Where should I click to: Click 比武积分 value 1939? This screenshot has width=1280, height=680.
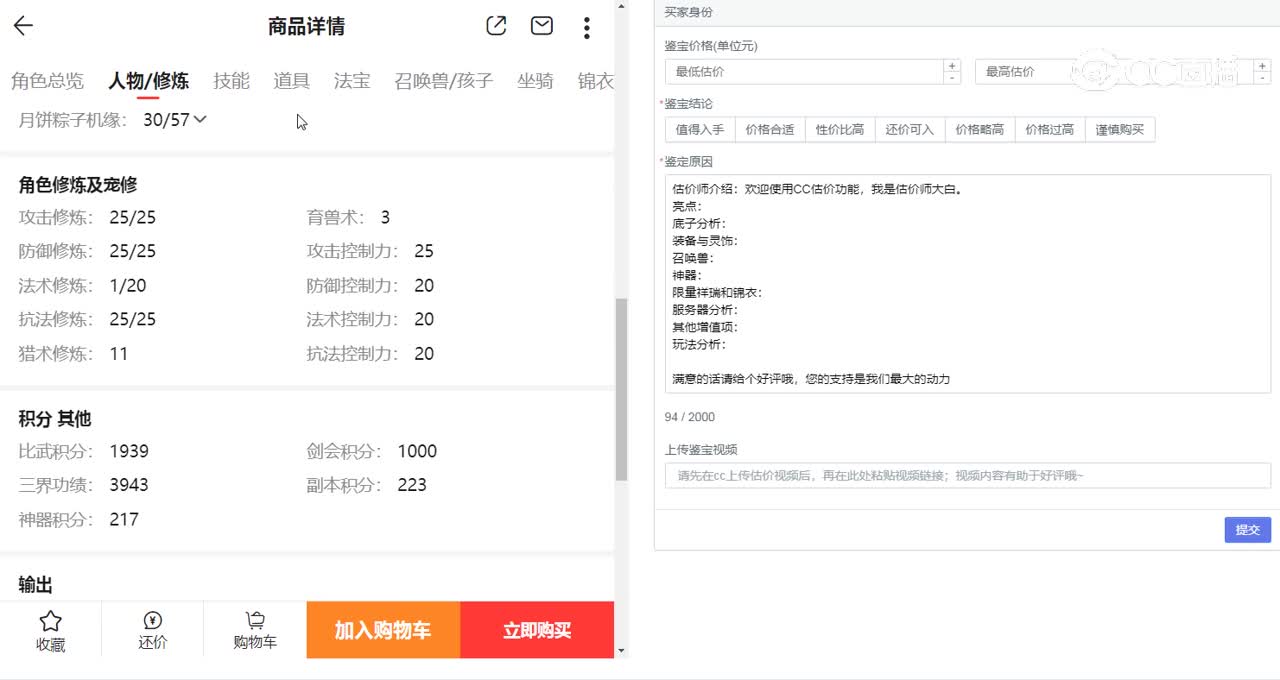pos(129,451)
